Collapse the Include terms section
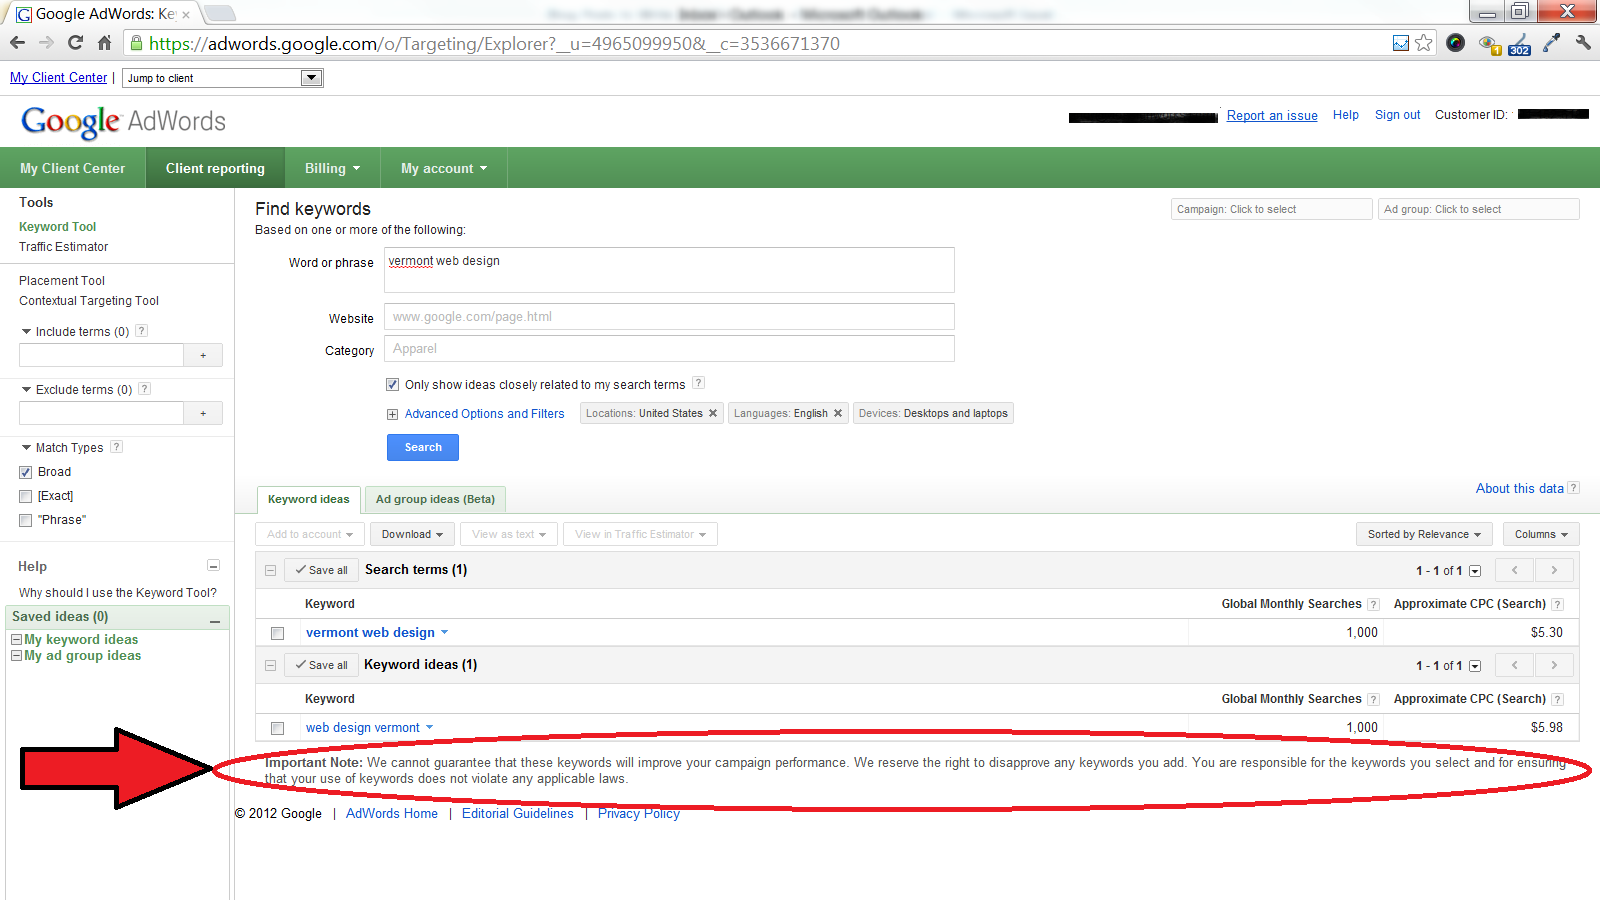 [x=27, y=331]
